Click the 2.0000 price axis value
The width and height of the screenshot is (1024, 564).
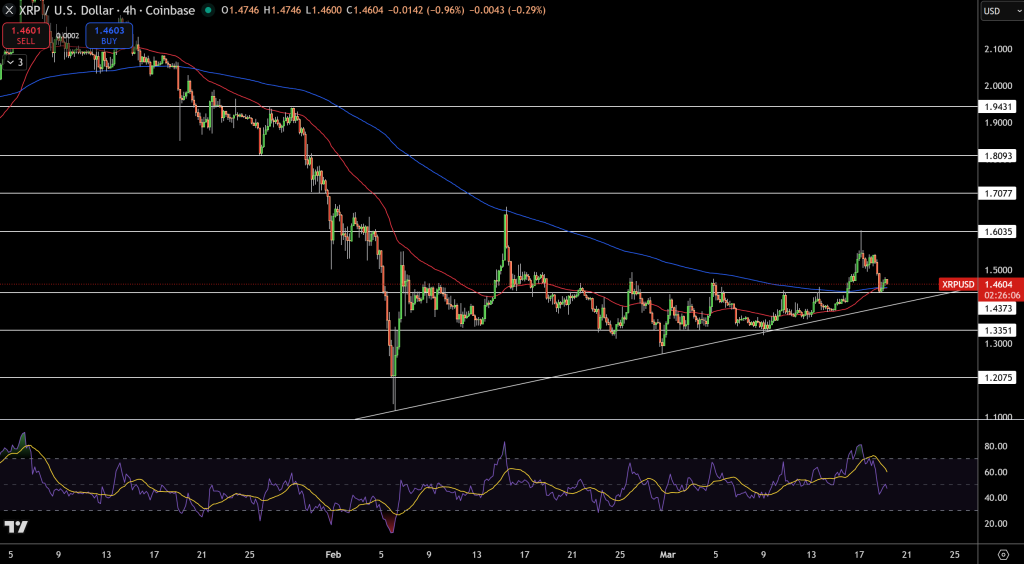997,86
